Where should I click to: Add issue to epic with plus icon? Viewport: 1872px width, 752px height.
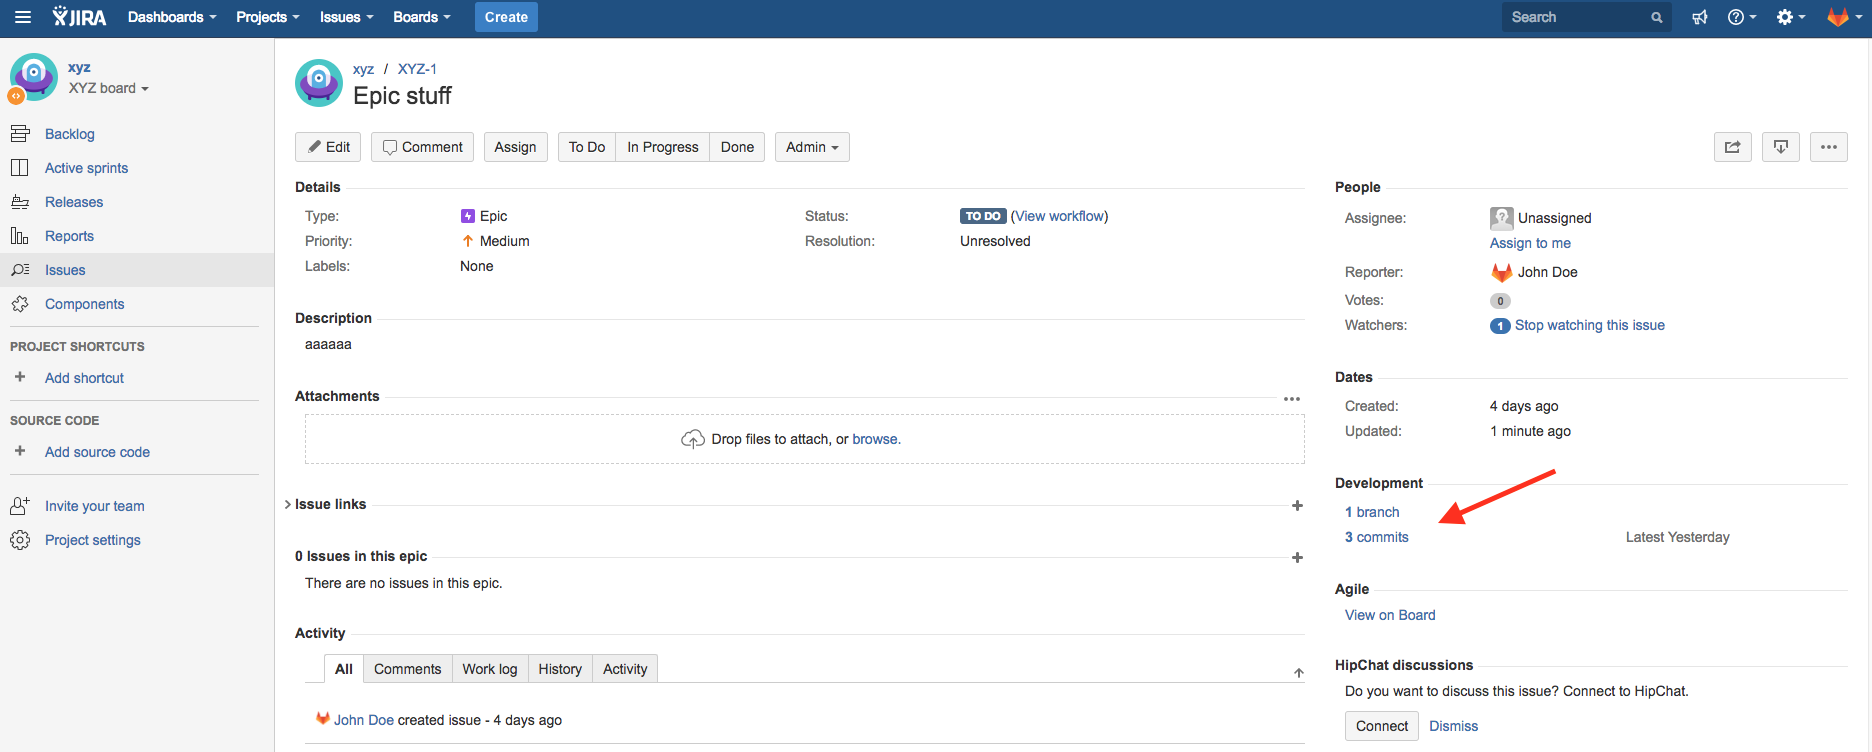pos(1297,557)
